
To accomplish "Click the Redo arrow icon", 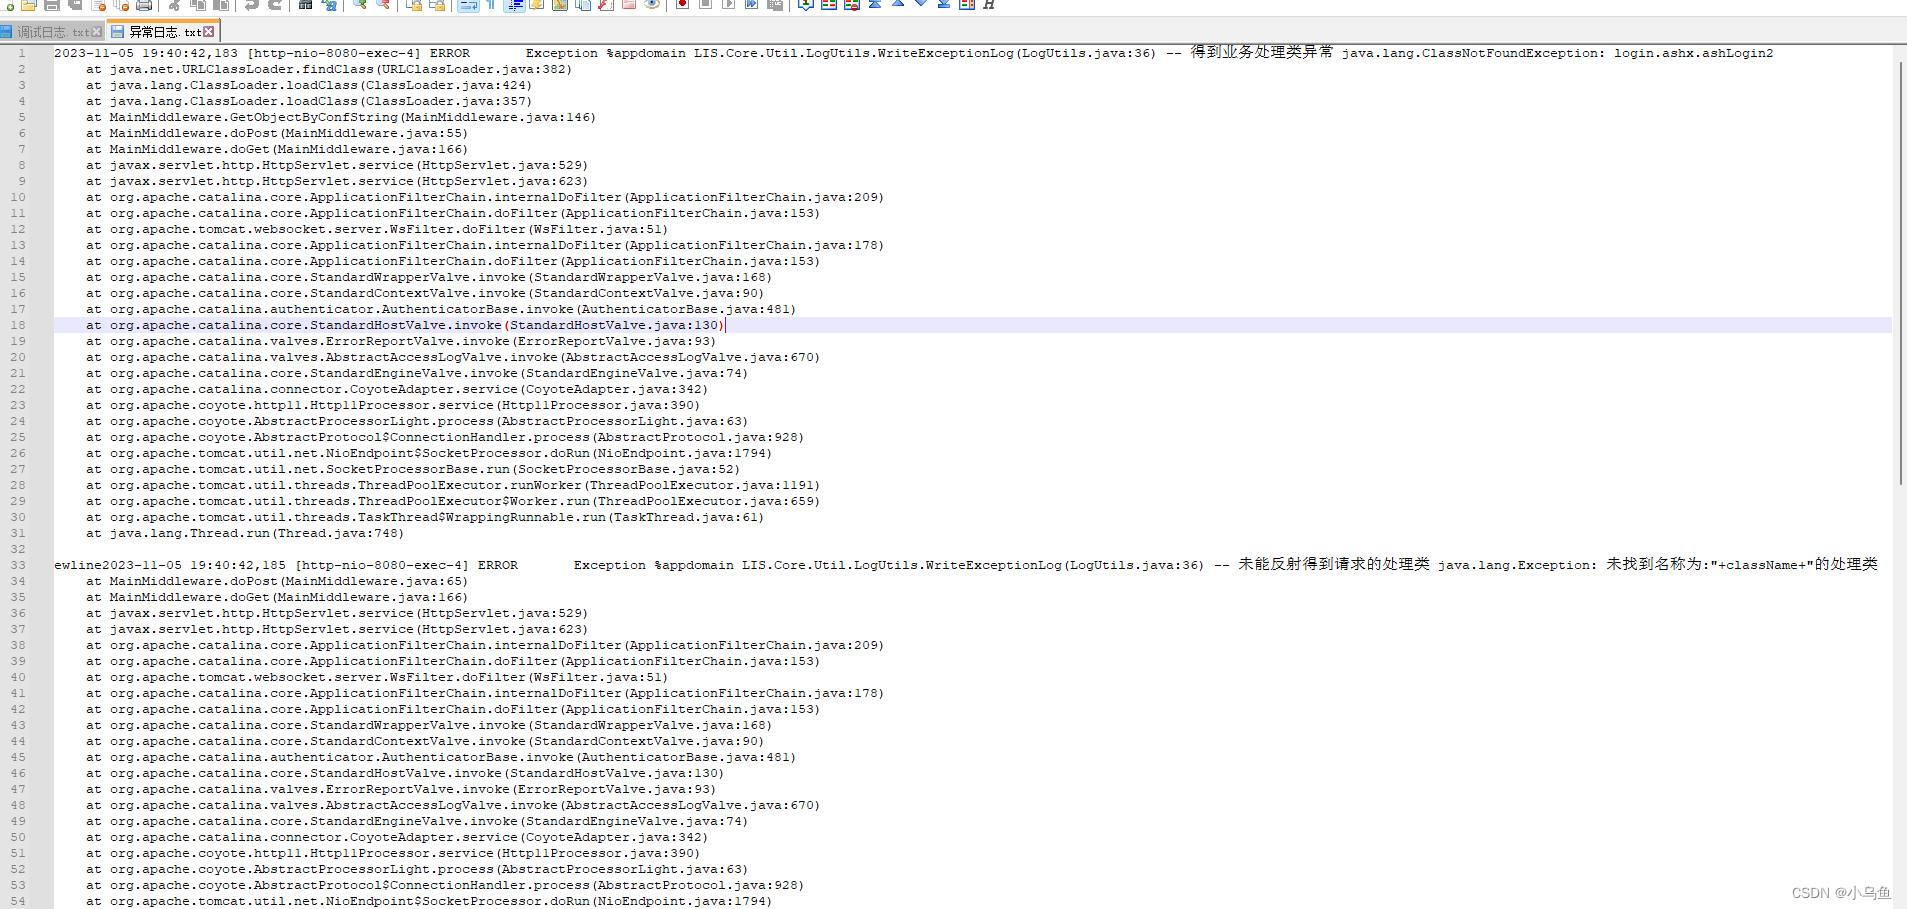I will [x=275, y=4].
